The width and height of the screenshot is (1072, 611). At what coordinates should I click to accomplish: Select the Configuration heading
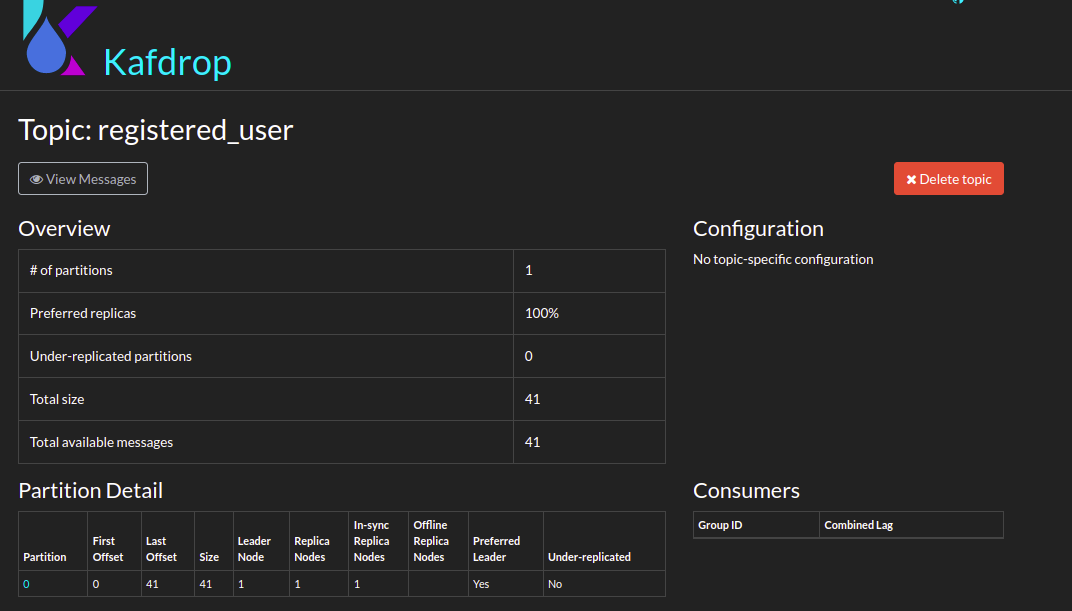click(758, 228)
